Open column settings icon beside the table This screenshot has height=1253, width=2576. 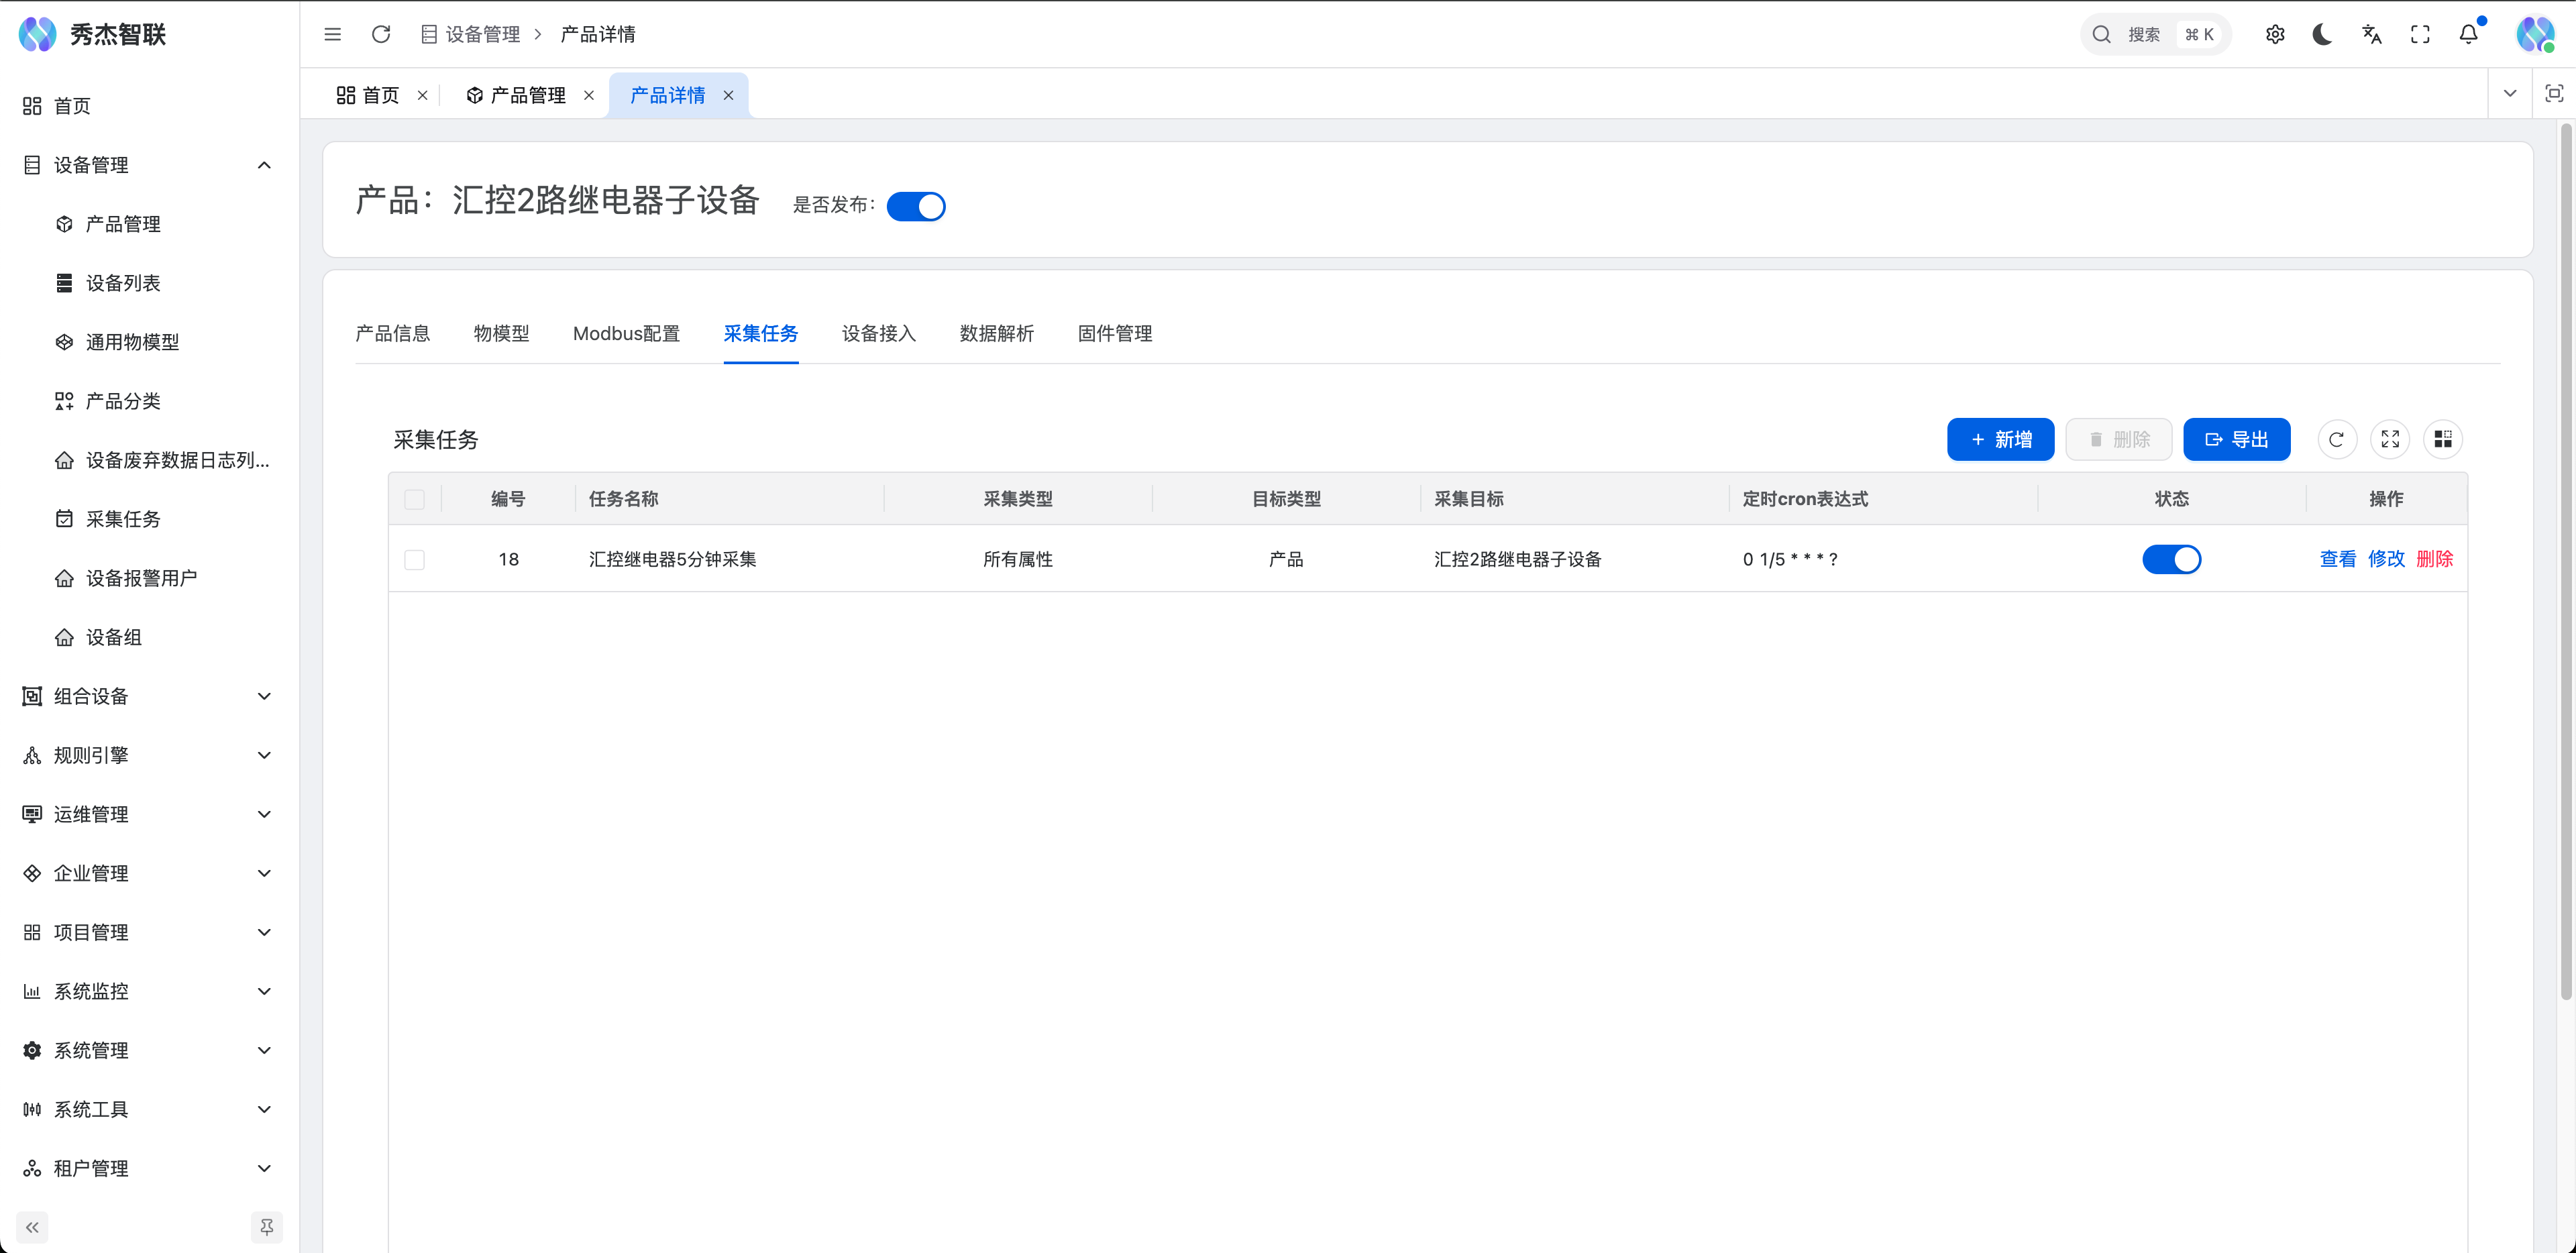click(2444, 439)
